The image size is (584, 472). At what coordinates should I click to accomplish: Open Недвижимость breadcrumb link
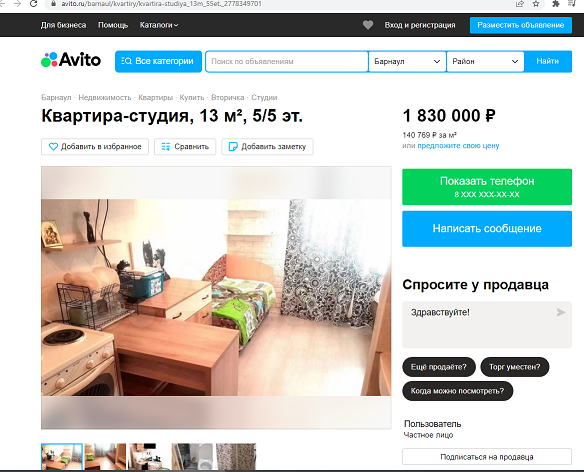pyautogui.click(x=105, y=98)
